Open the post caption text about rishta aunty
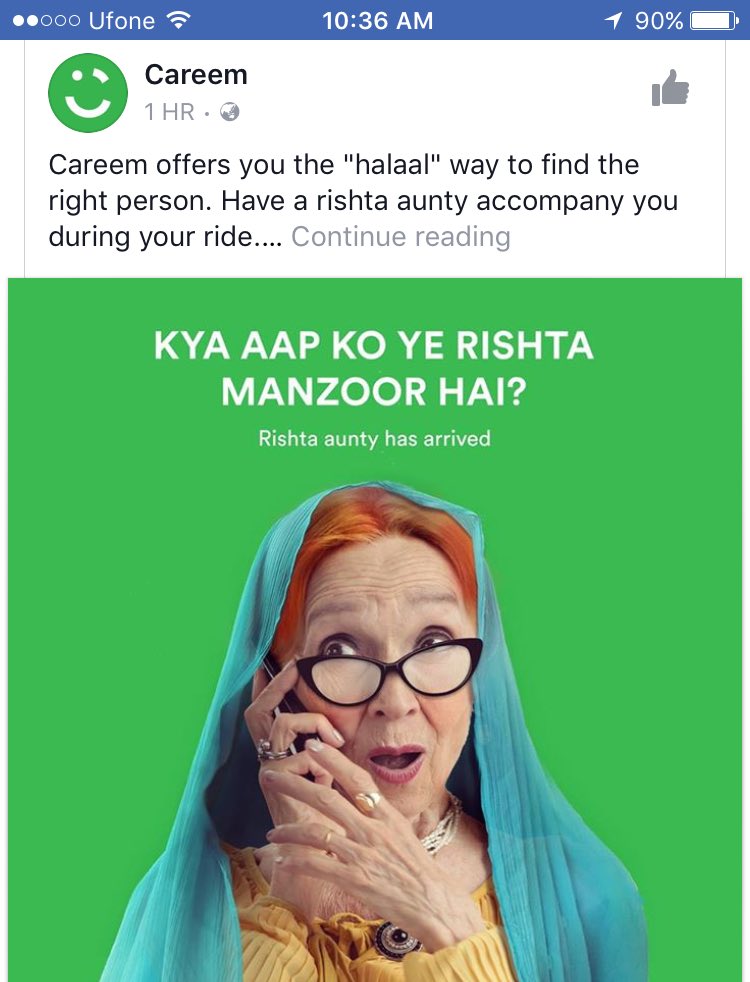 (x=363, y=200)
